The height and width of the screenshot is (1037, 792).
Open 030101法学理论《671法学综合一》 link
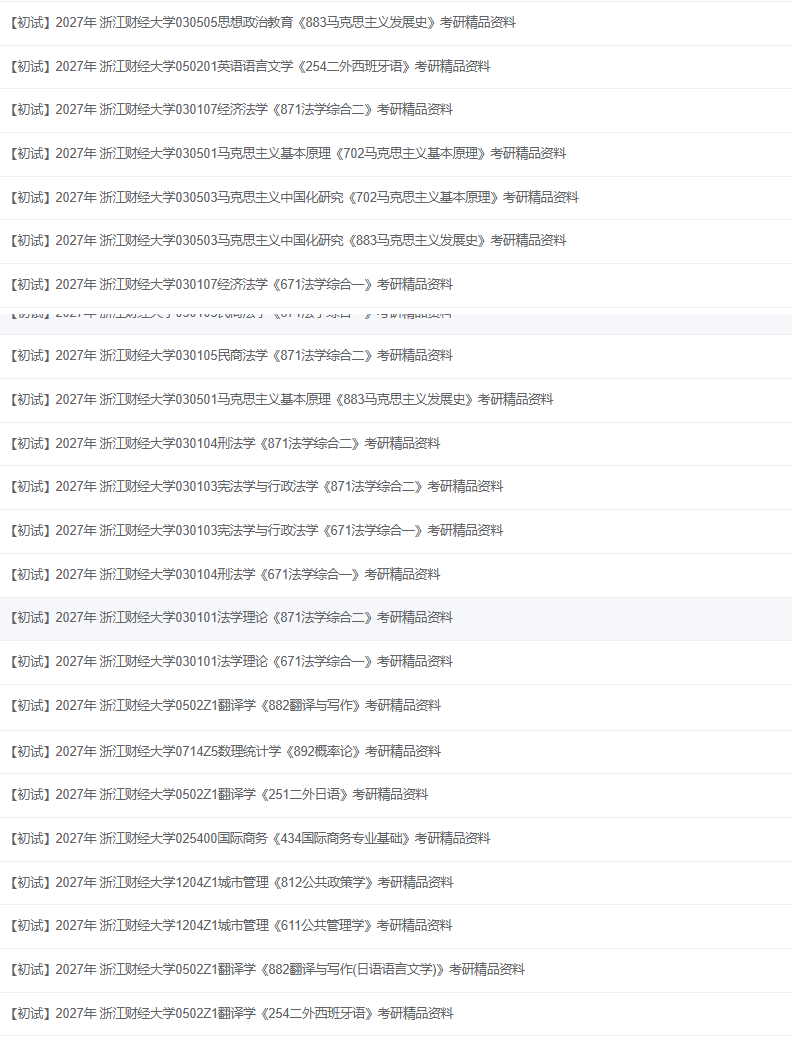coord(231,661)
